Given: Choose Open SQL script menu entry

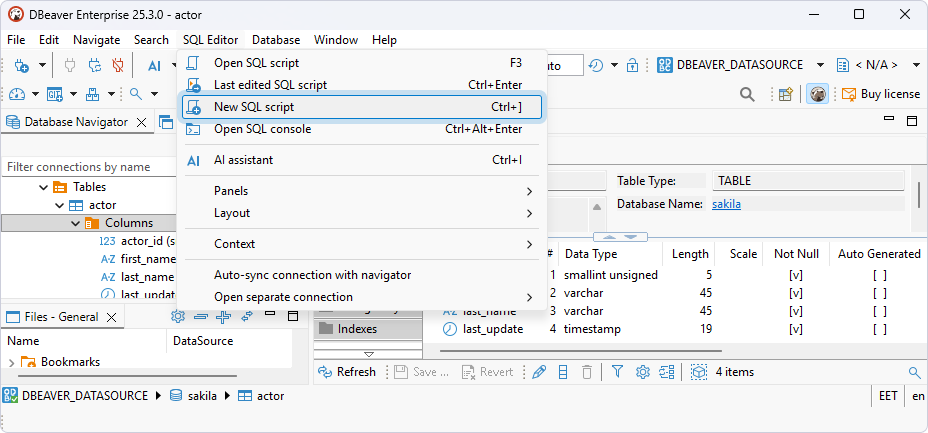Looking at the screenshot, I should click(361, 63).
